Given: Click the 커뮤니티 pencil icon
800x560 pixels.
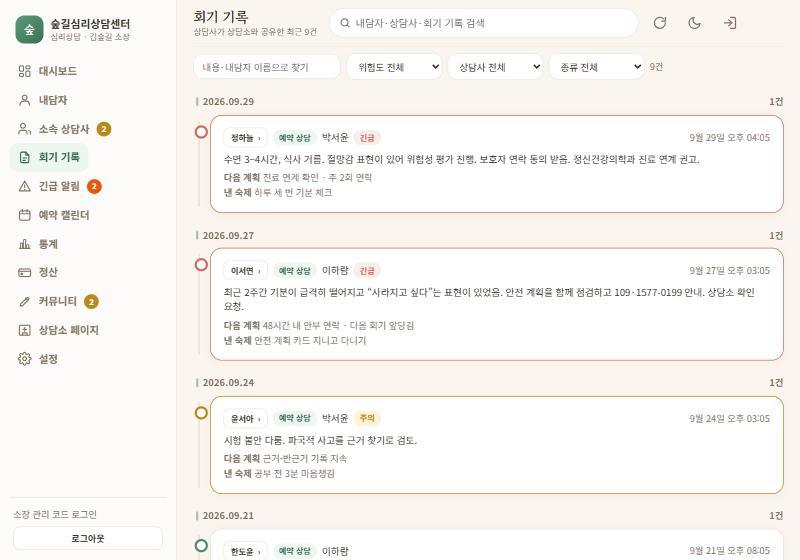Looking at the screenshot, I should (24, 301).
